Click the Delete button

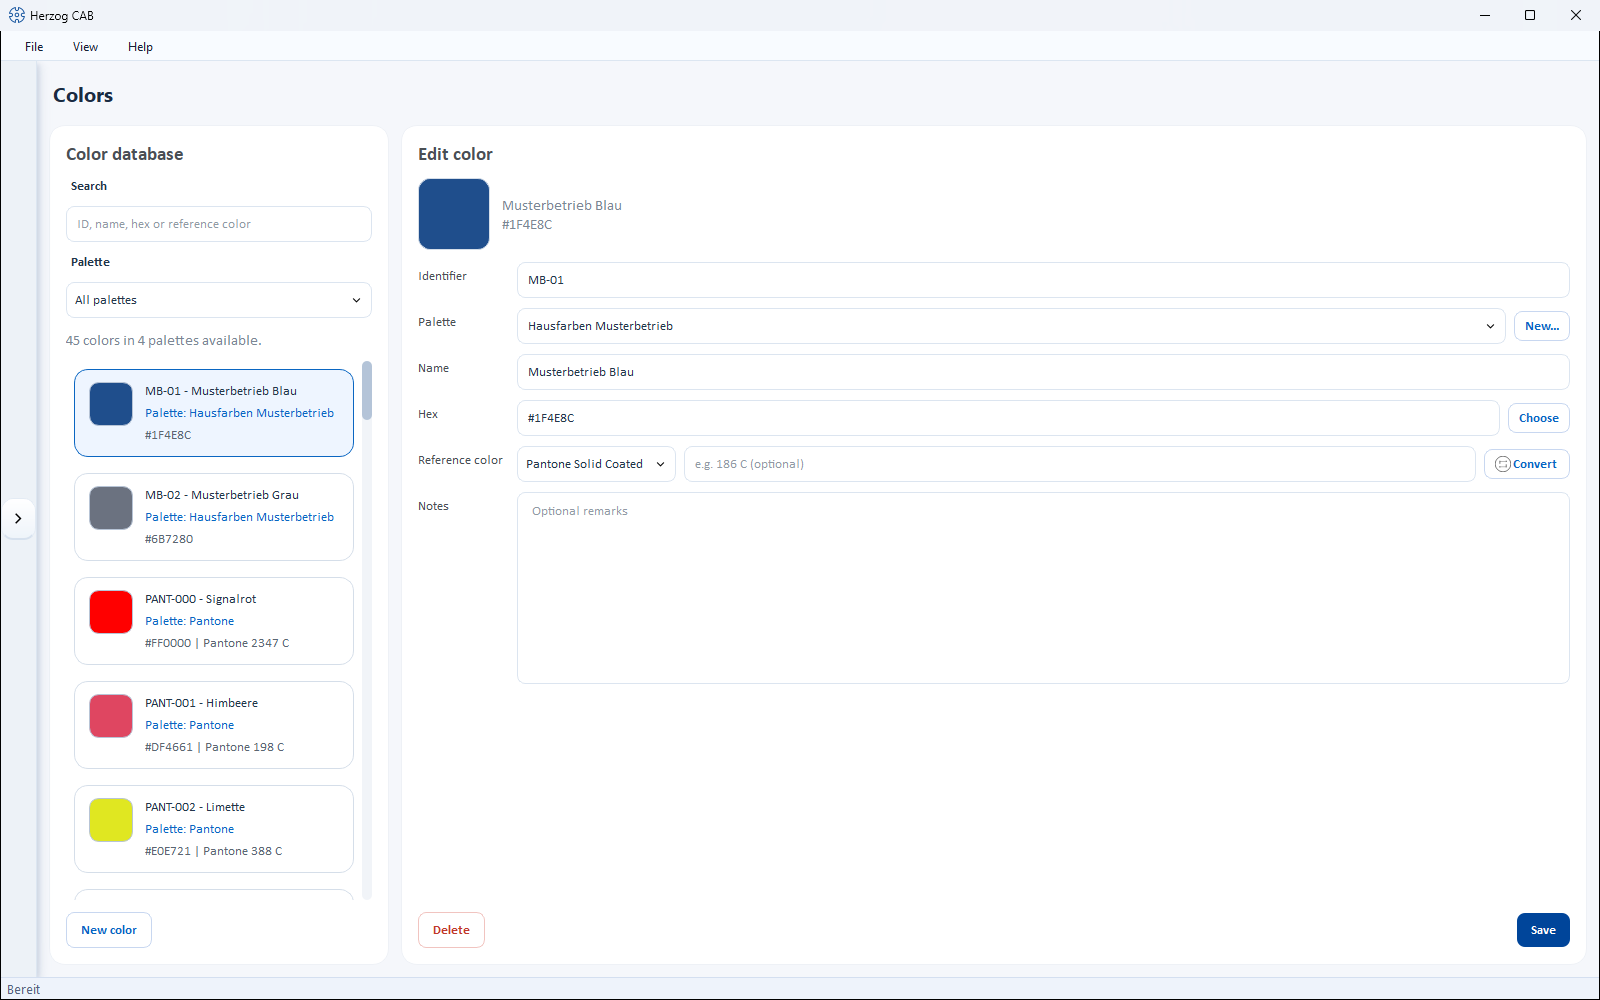(451, 930)
